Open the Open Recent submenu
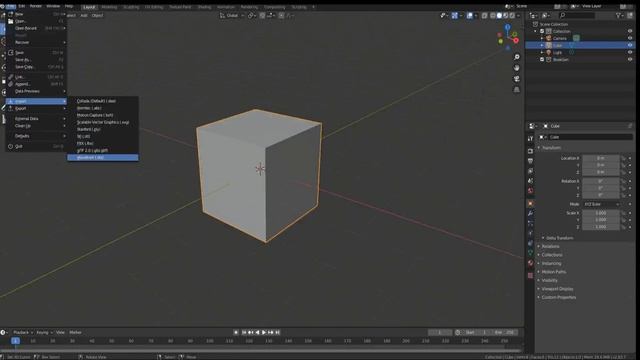The height and width of the screenshot is (360, 640). (x=36, y=28)
